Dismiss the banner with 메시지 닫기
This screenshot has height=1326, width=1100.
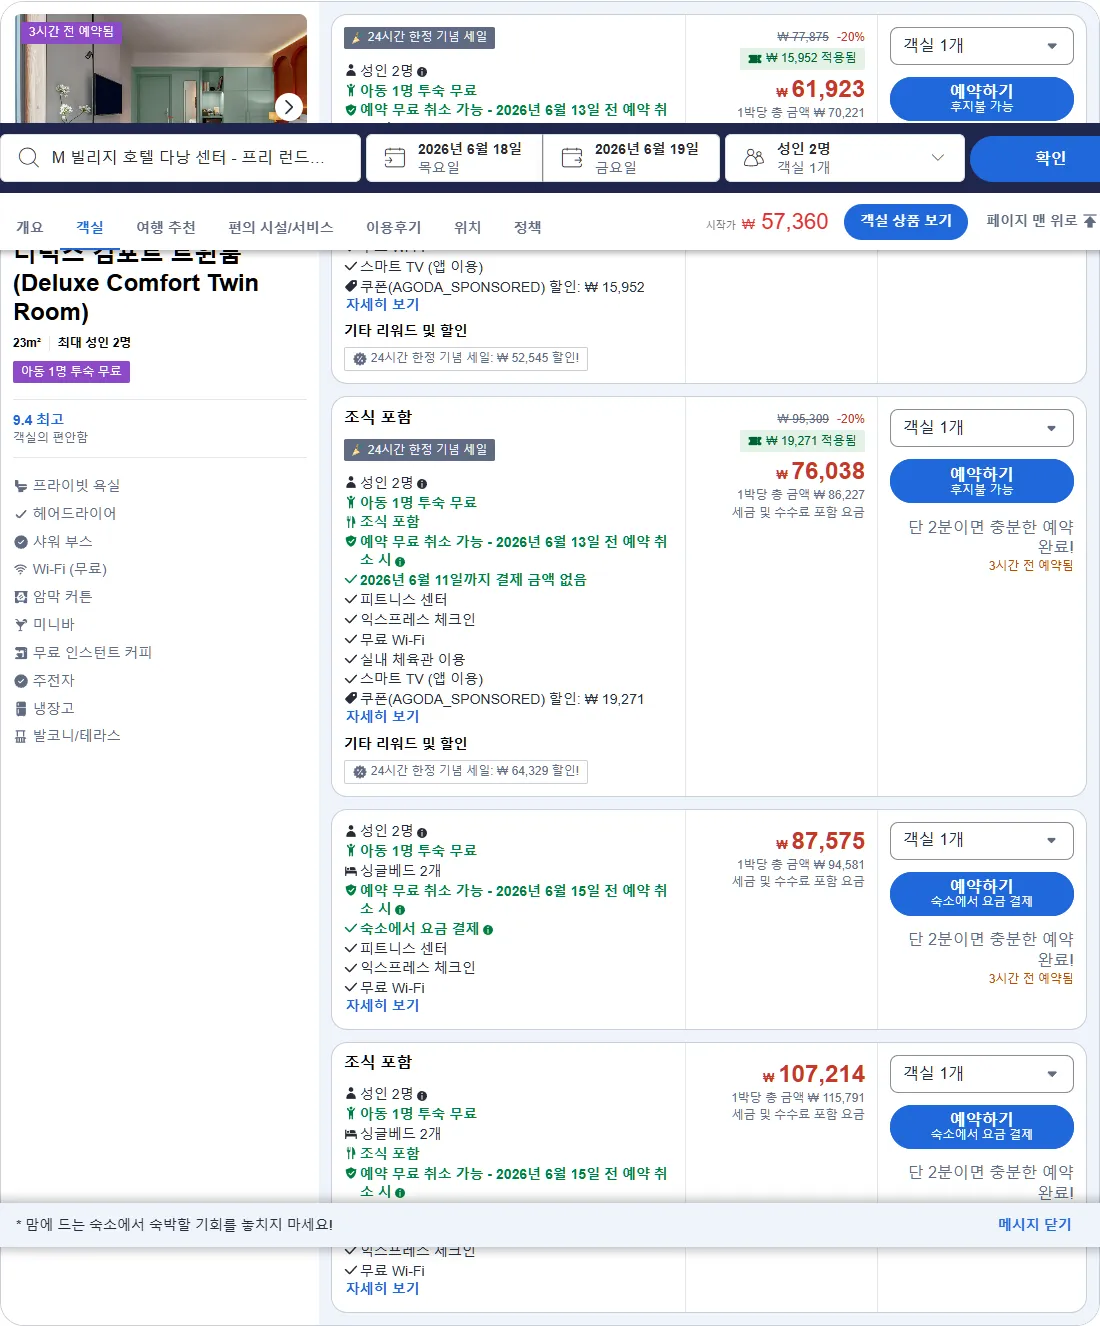coord(1035,1224)
